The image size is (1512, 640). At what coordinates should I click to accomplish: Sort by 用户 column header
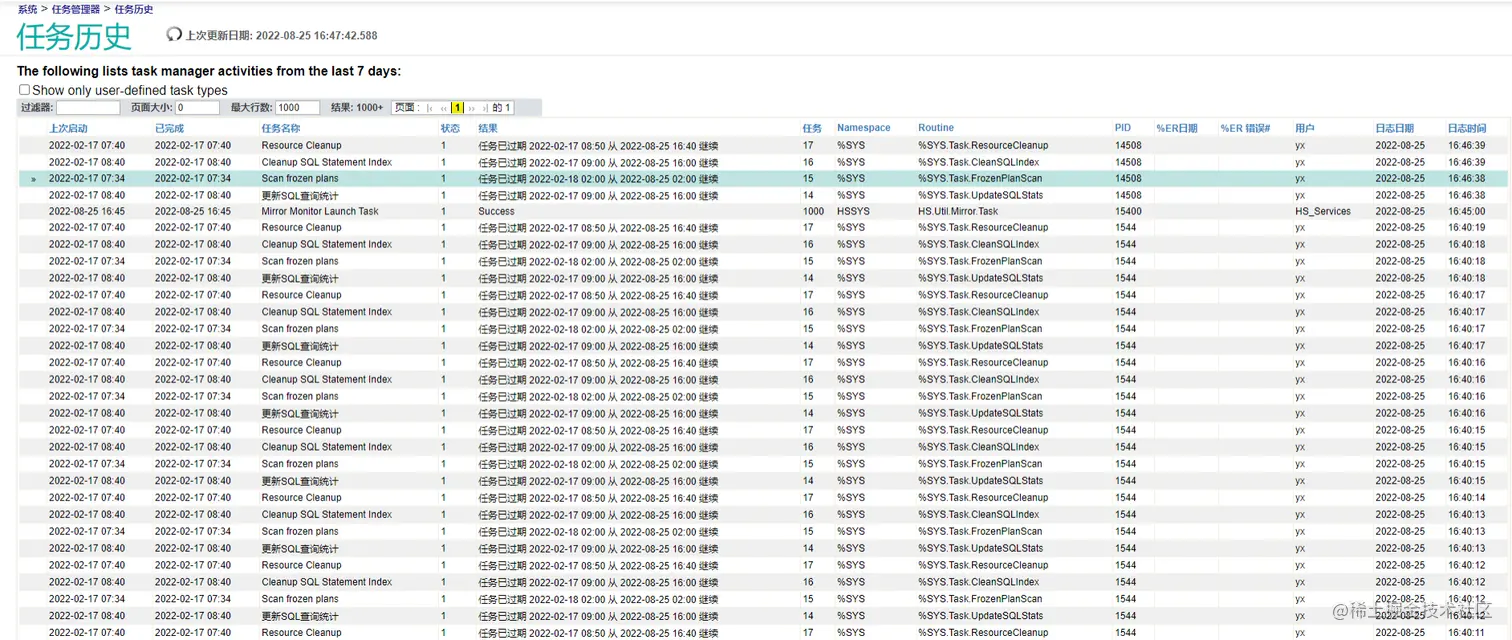(x=1305, y=128)
